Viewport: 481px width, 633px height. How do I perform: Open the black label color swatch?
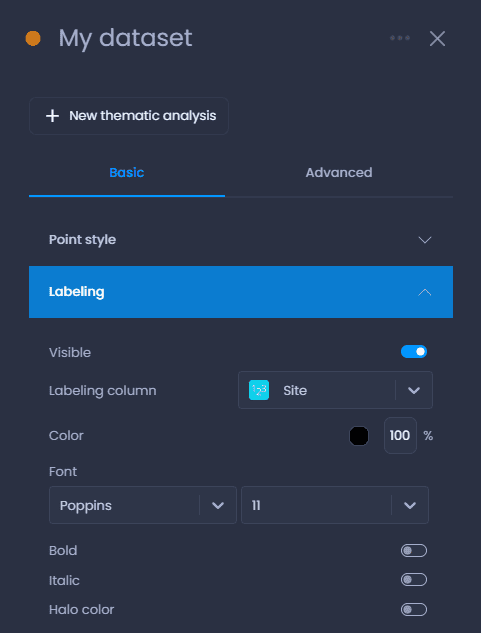coord(359,436)
